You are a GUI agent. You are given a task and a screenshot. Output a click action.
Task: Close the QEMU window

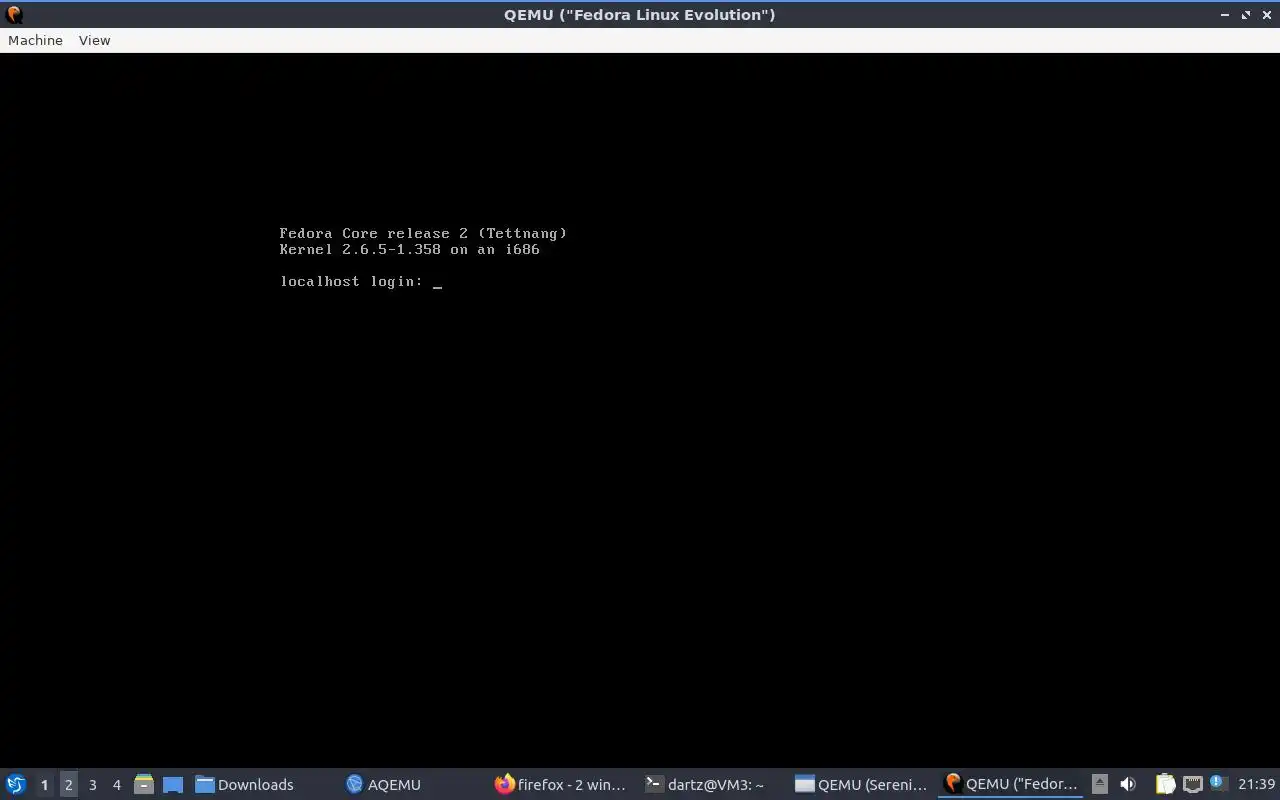coord(1267,15)
